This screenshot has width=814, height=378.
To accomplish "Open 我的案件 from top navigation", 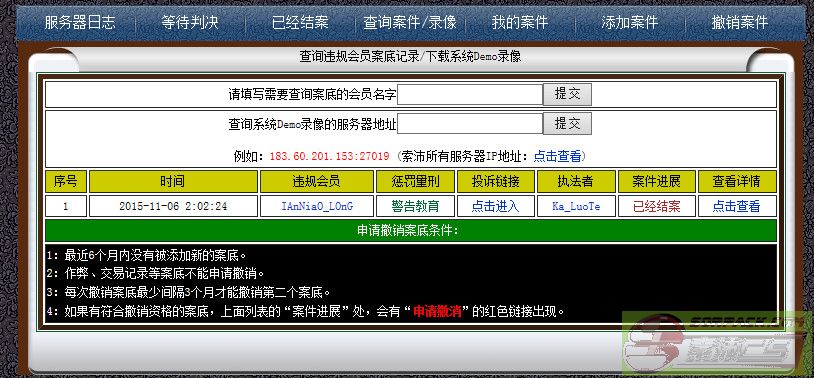I will point(520,22).
